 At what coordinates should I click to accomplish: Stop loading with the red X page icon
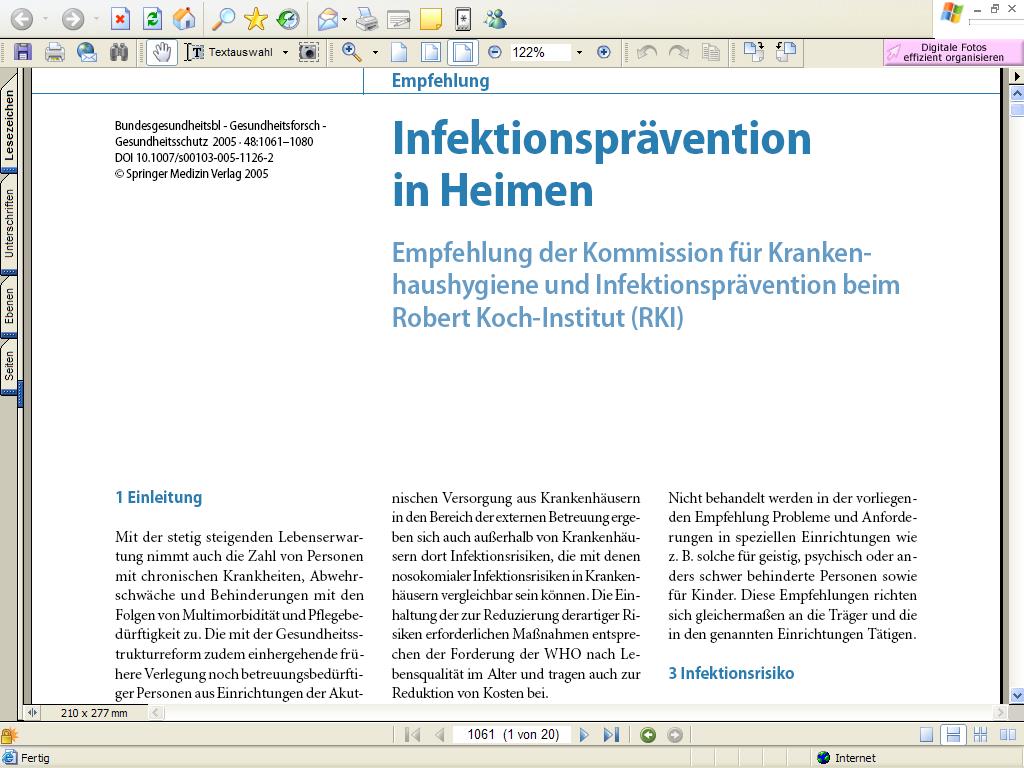point(120,18)
